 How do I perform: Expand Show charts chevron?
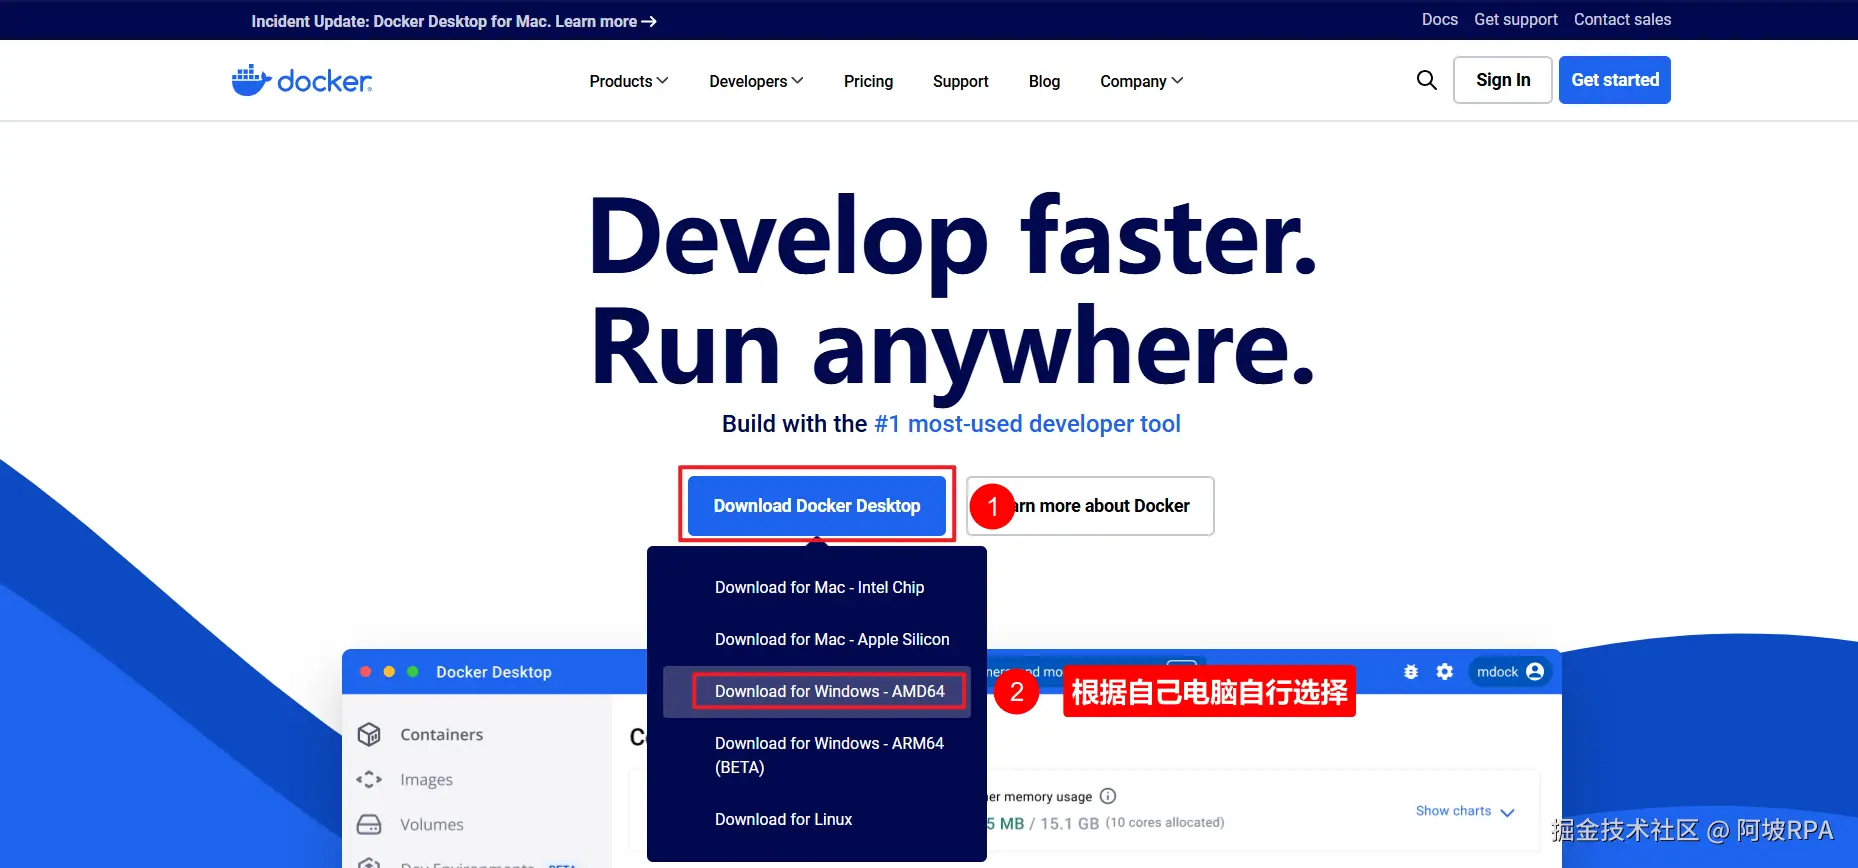(1507, 812)
